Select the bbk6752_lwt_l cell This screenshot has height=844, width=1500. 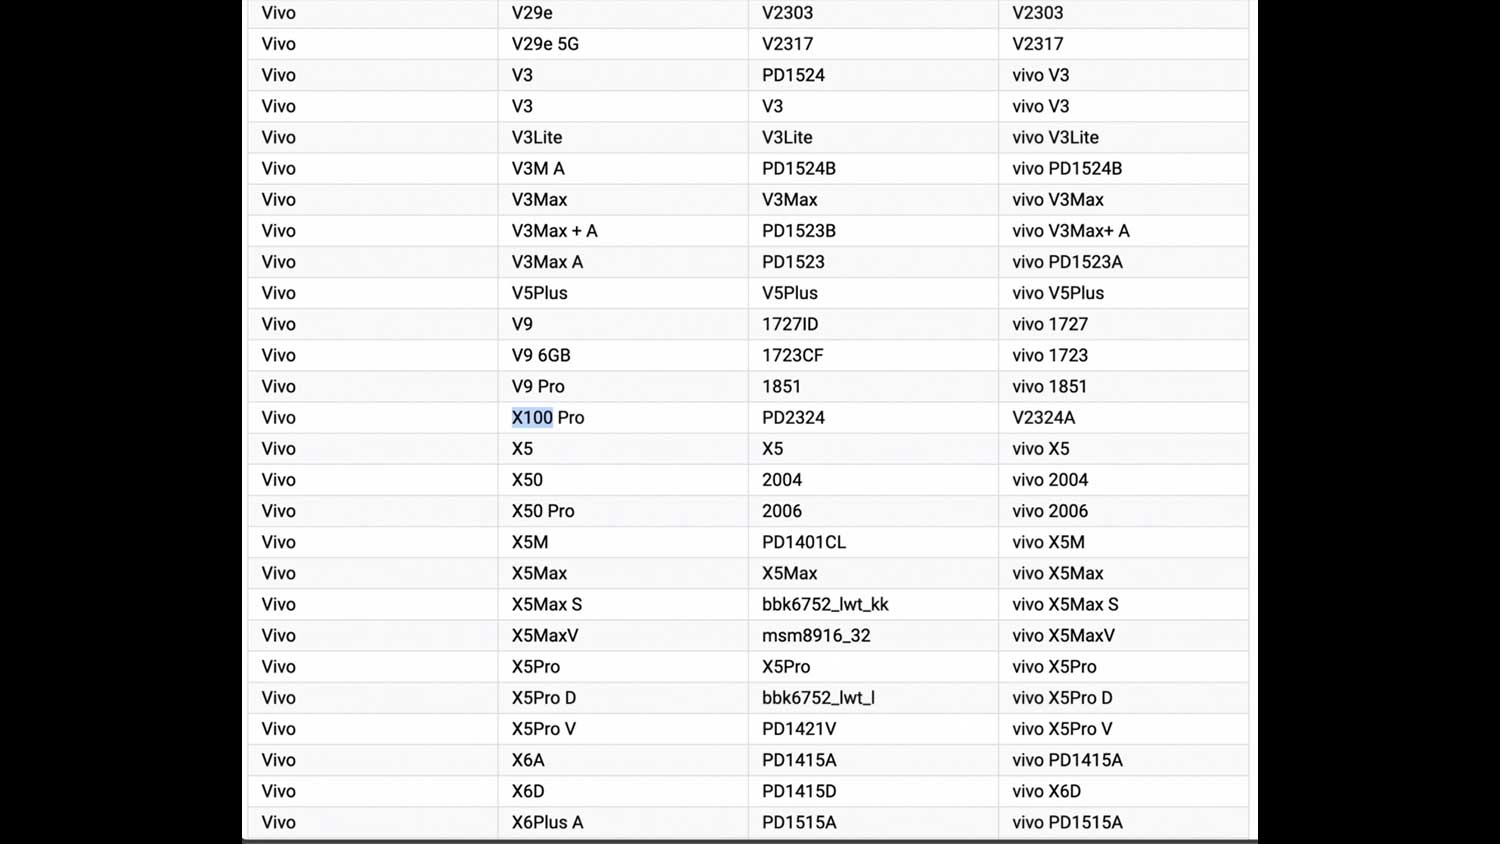point(818,698)
